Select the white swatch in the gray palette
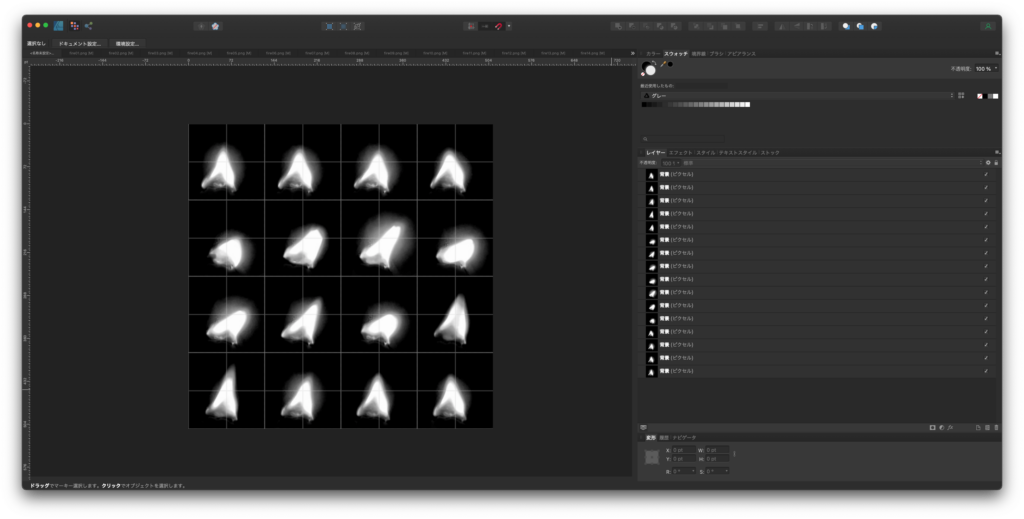The width and height of the screenshot is (1024, 519). coord(746,104)
